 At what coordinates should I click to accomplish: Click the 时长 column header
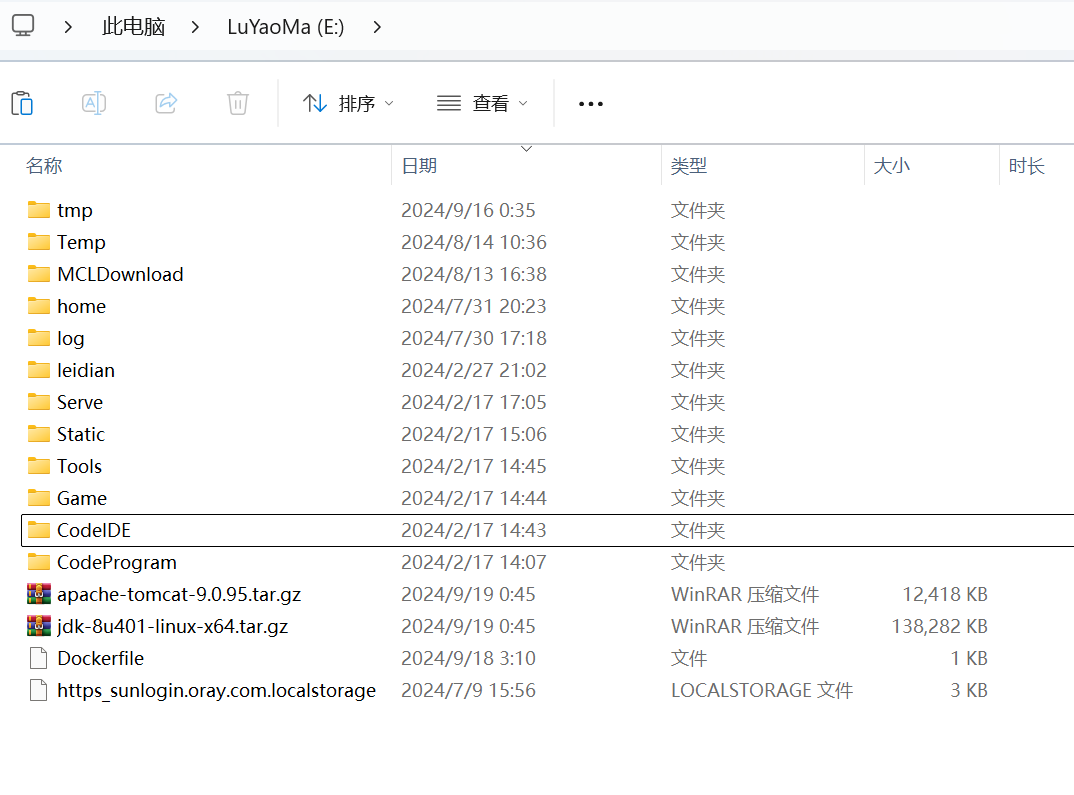pyautogui.click(x=1026, y=166)
